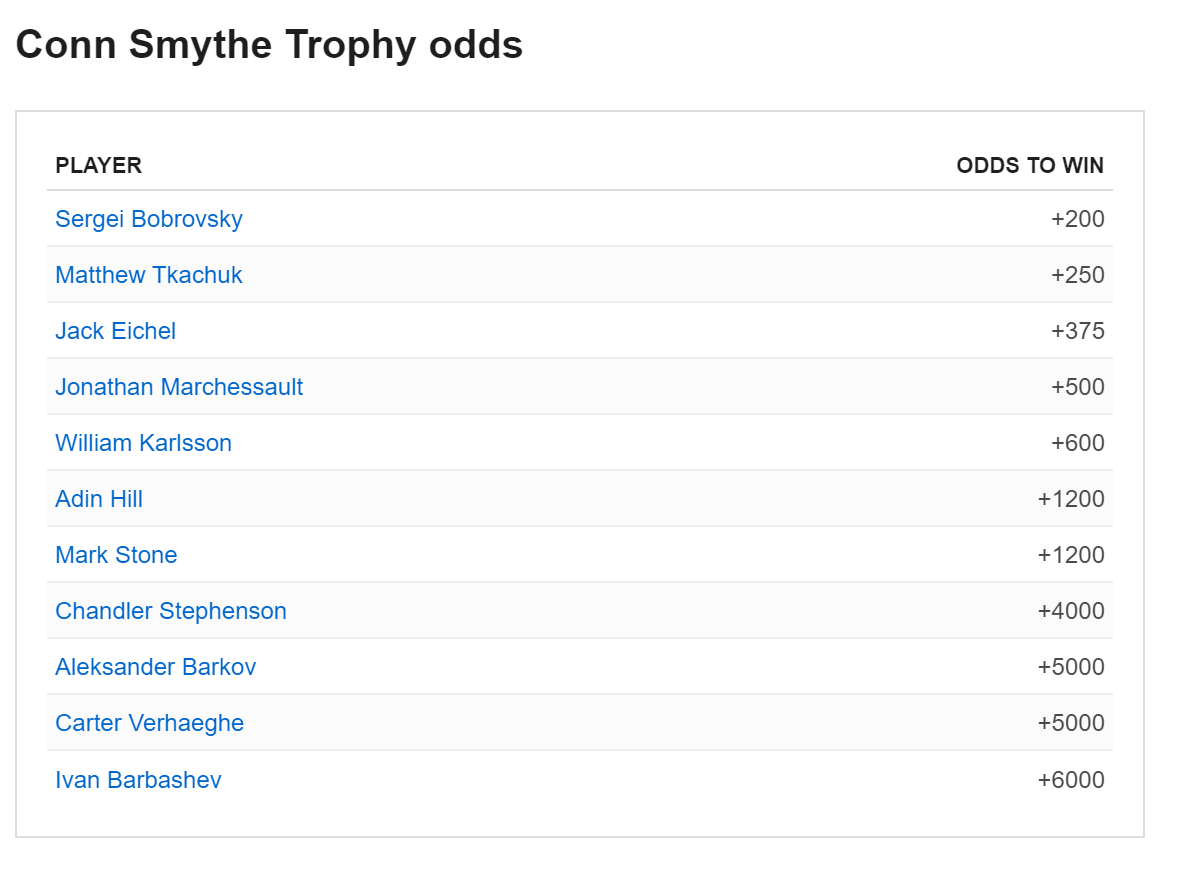Screen dimensions: 1199x870
Task: Open Sergei Bobrovsky's player link
Action: tap(149, 219)
